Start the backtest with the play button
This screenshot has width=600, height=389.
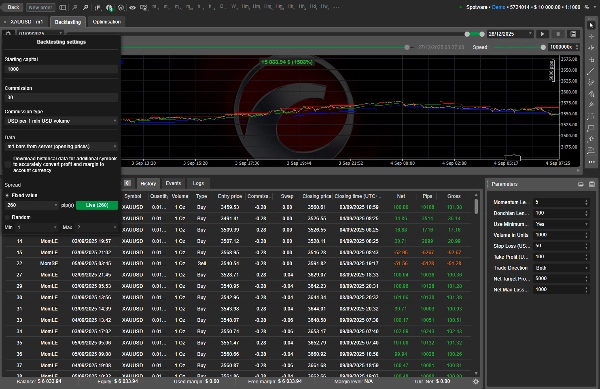(542, 34)
